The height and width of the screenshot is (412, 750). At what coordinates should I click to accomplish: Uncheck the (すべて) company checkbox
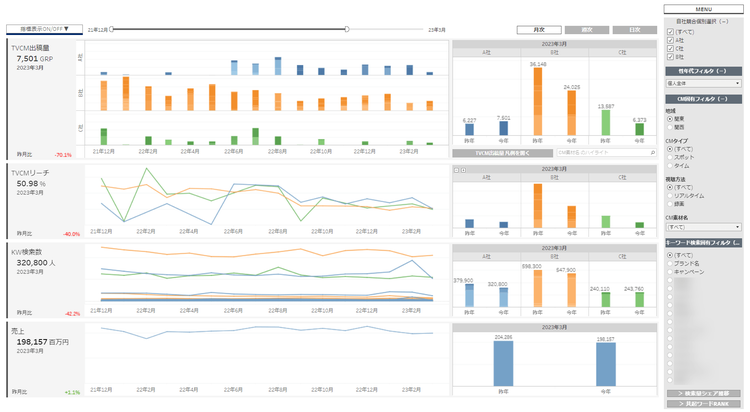click(670, 32)
